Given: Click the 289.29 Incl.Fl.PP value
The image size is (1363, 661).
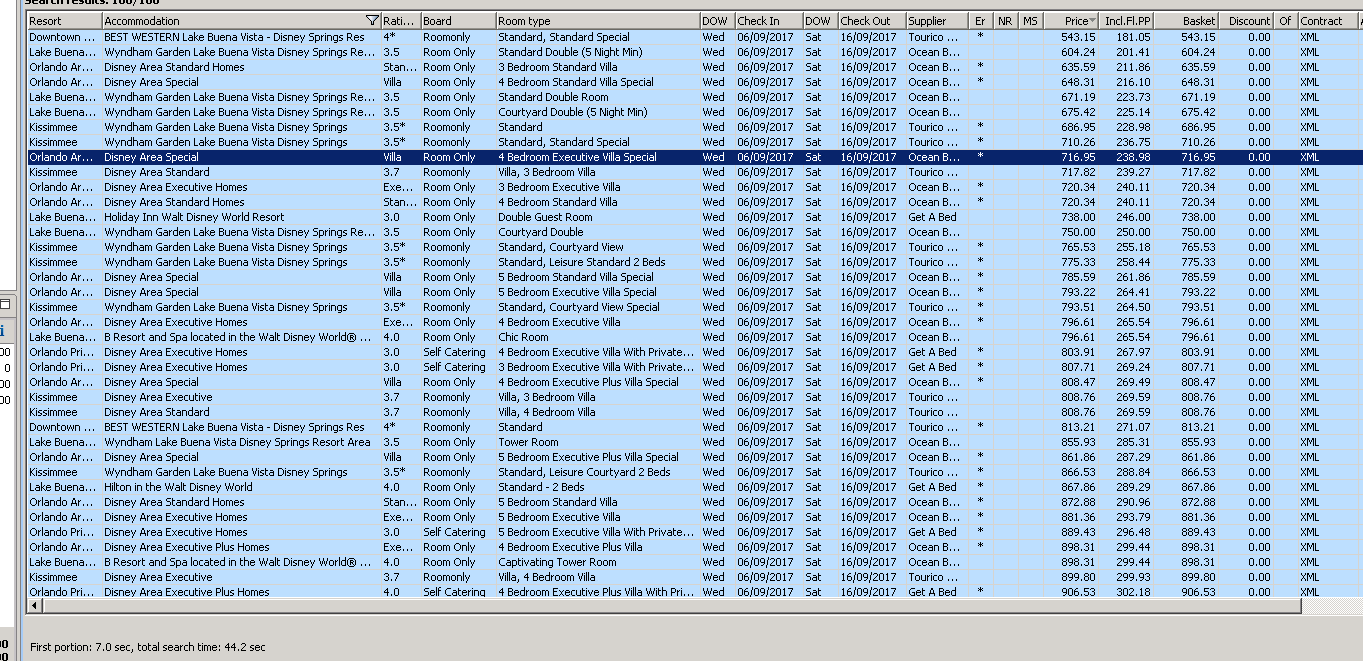Looking at the screenshot, I should 1133,487.
